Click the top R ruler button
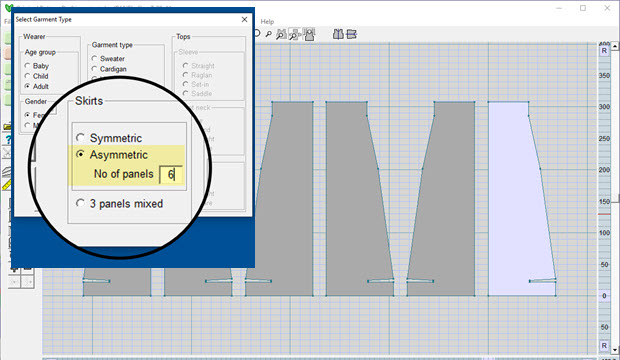 (x=604, y=51)
